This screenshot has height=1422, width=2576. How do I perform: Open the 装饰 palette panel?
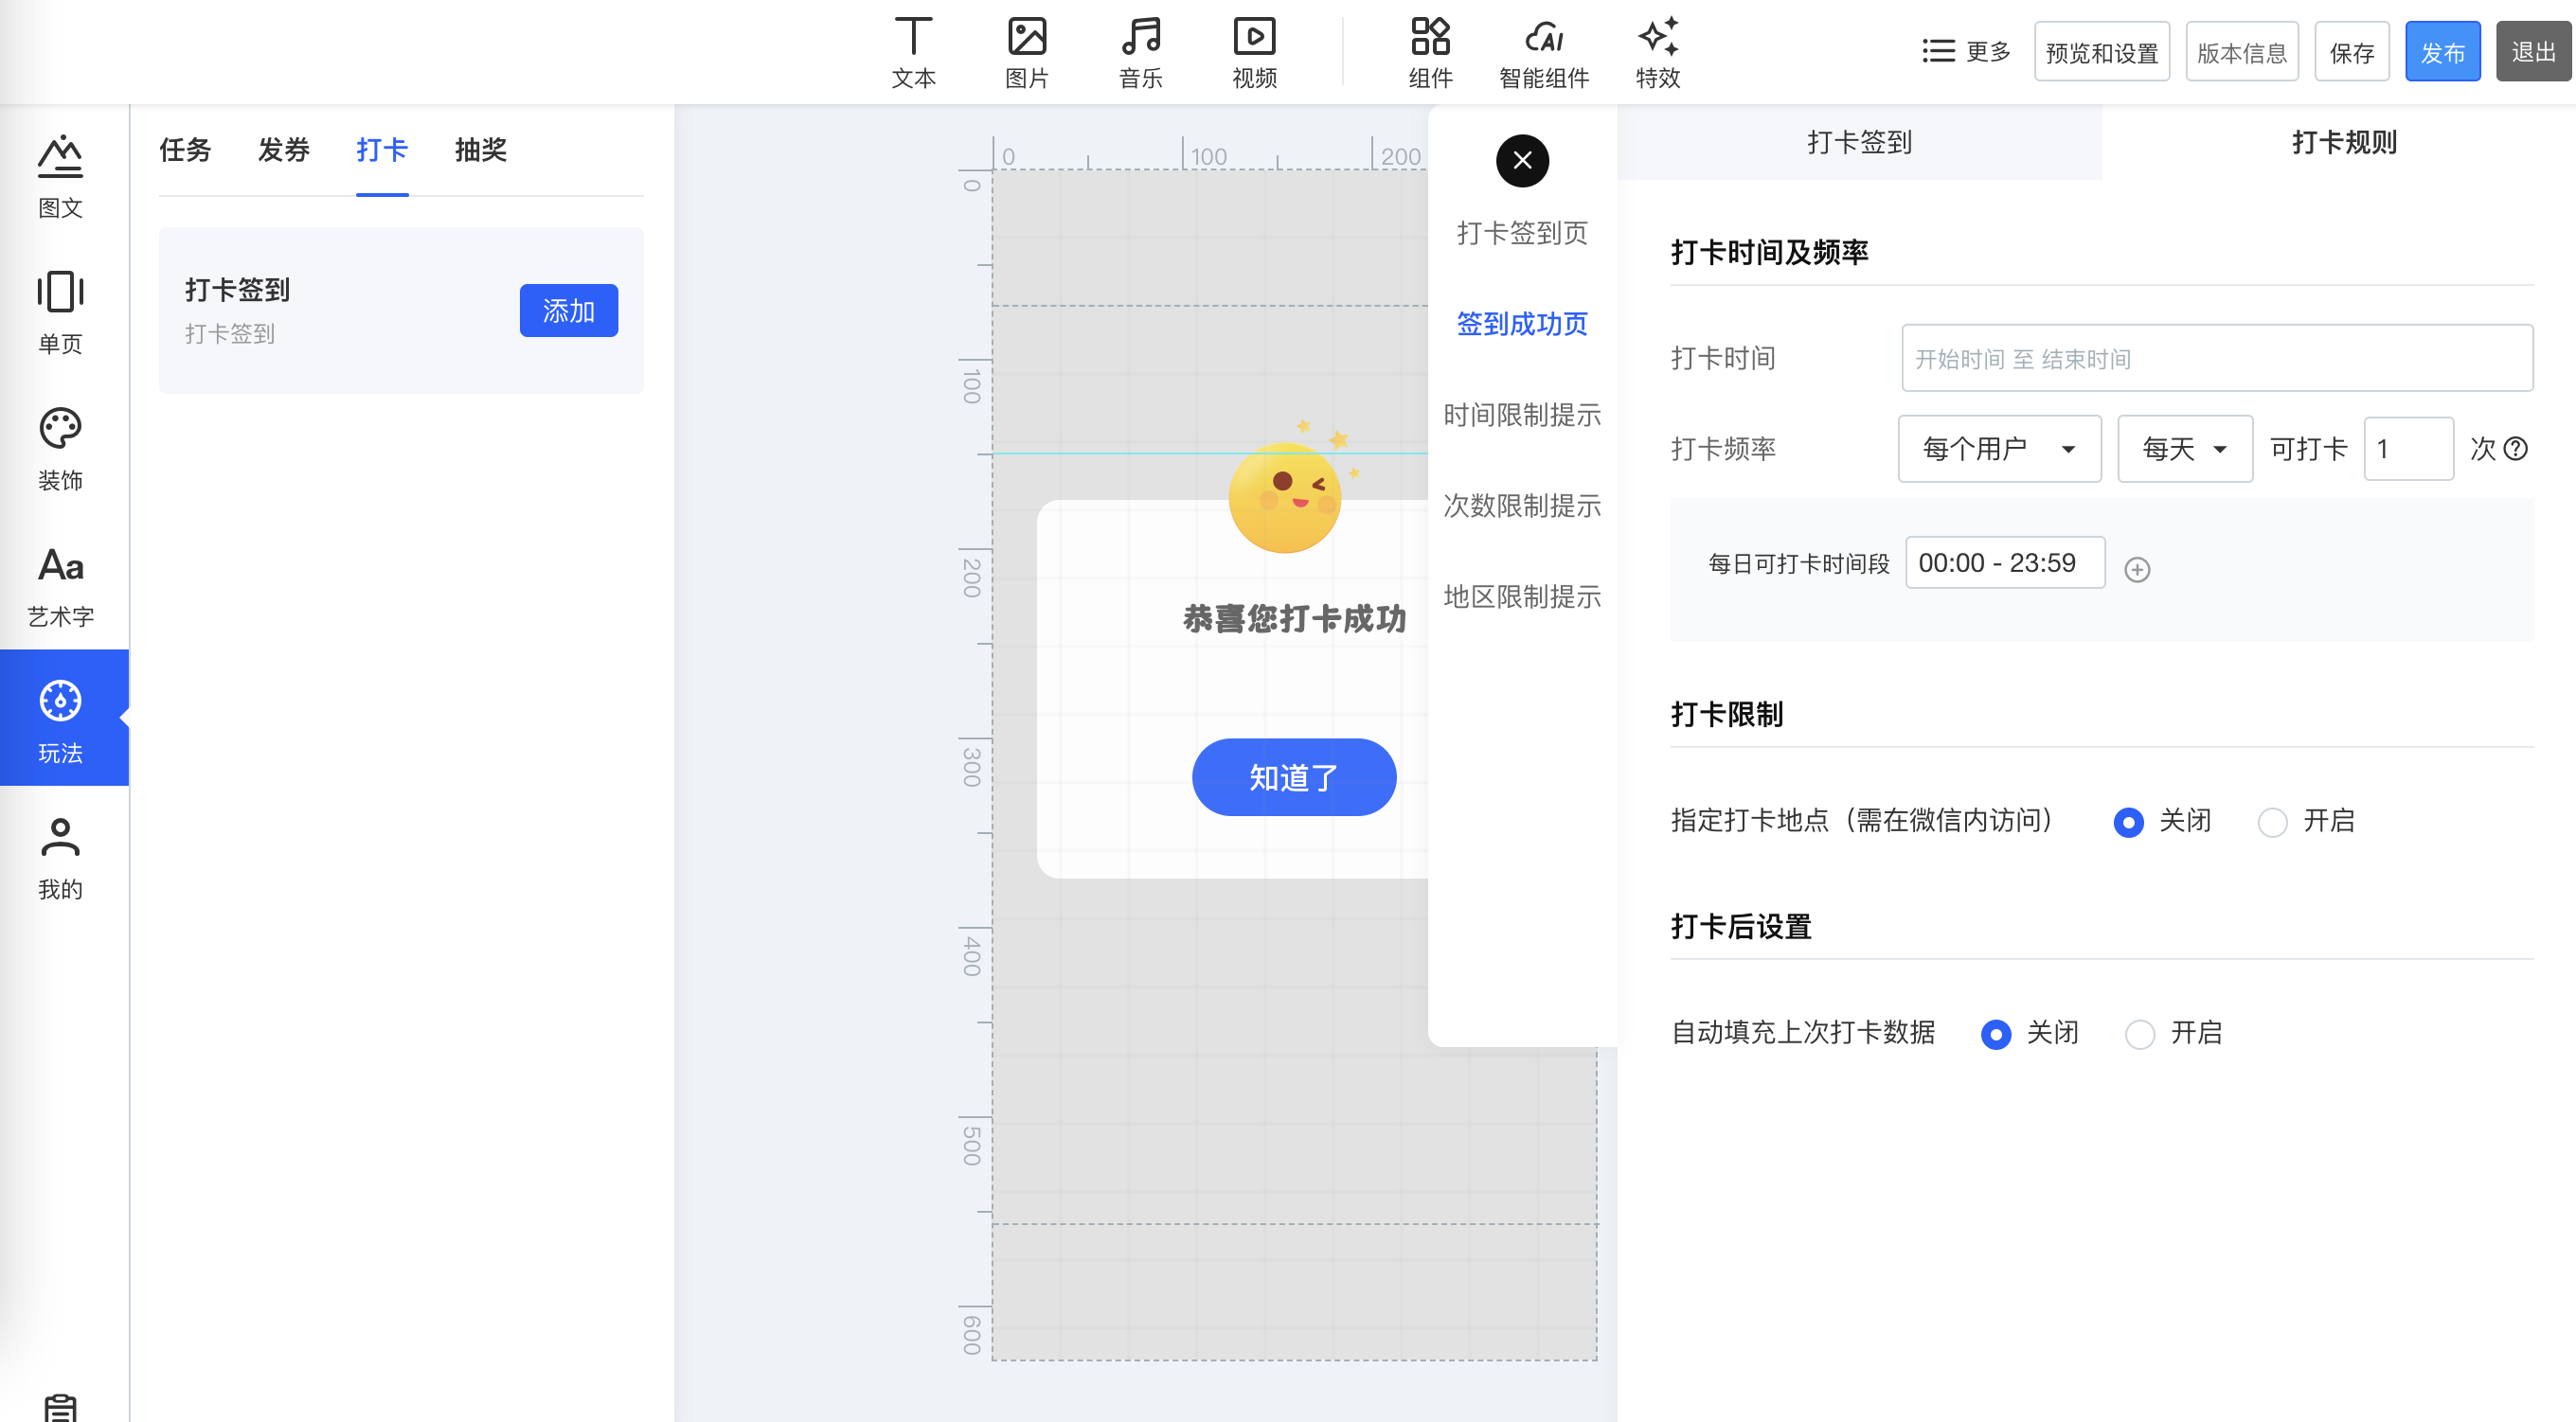60,448
